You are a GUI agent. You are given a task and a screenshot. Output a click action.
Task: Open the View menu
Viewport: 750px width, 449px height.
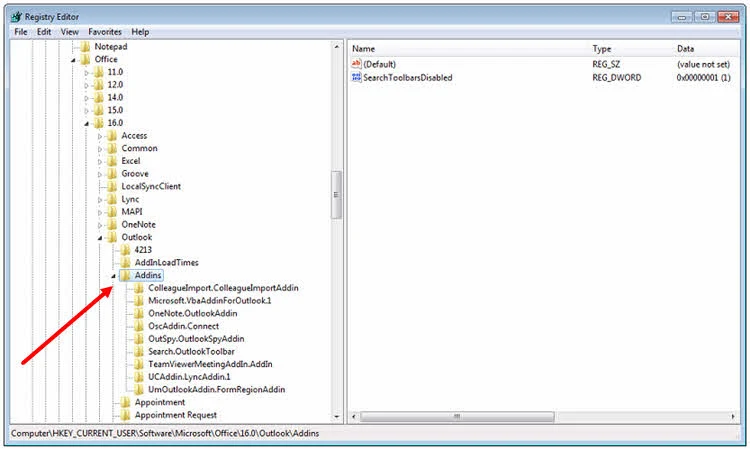coord(69,32)
